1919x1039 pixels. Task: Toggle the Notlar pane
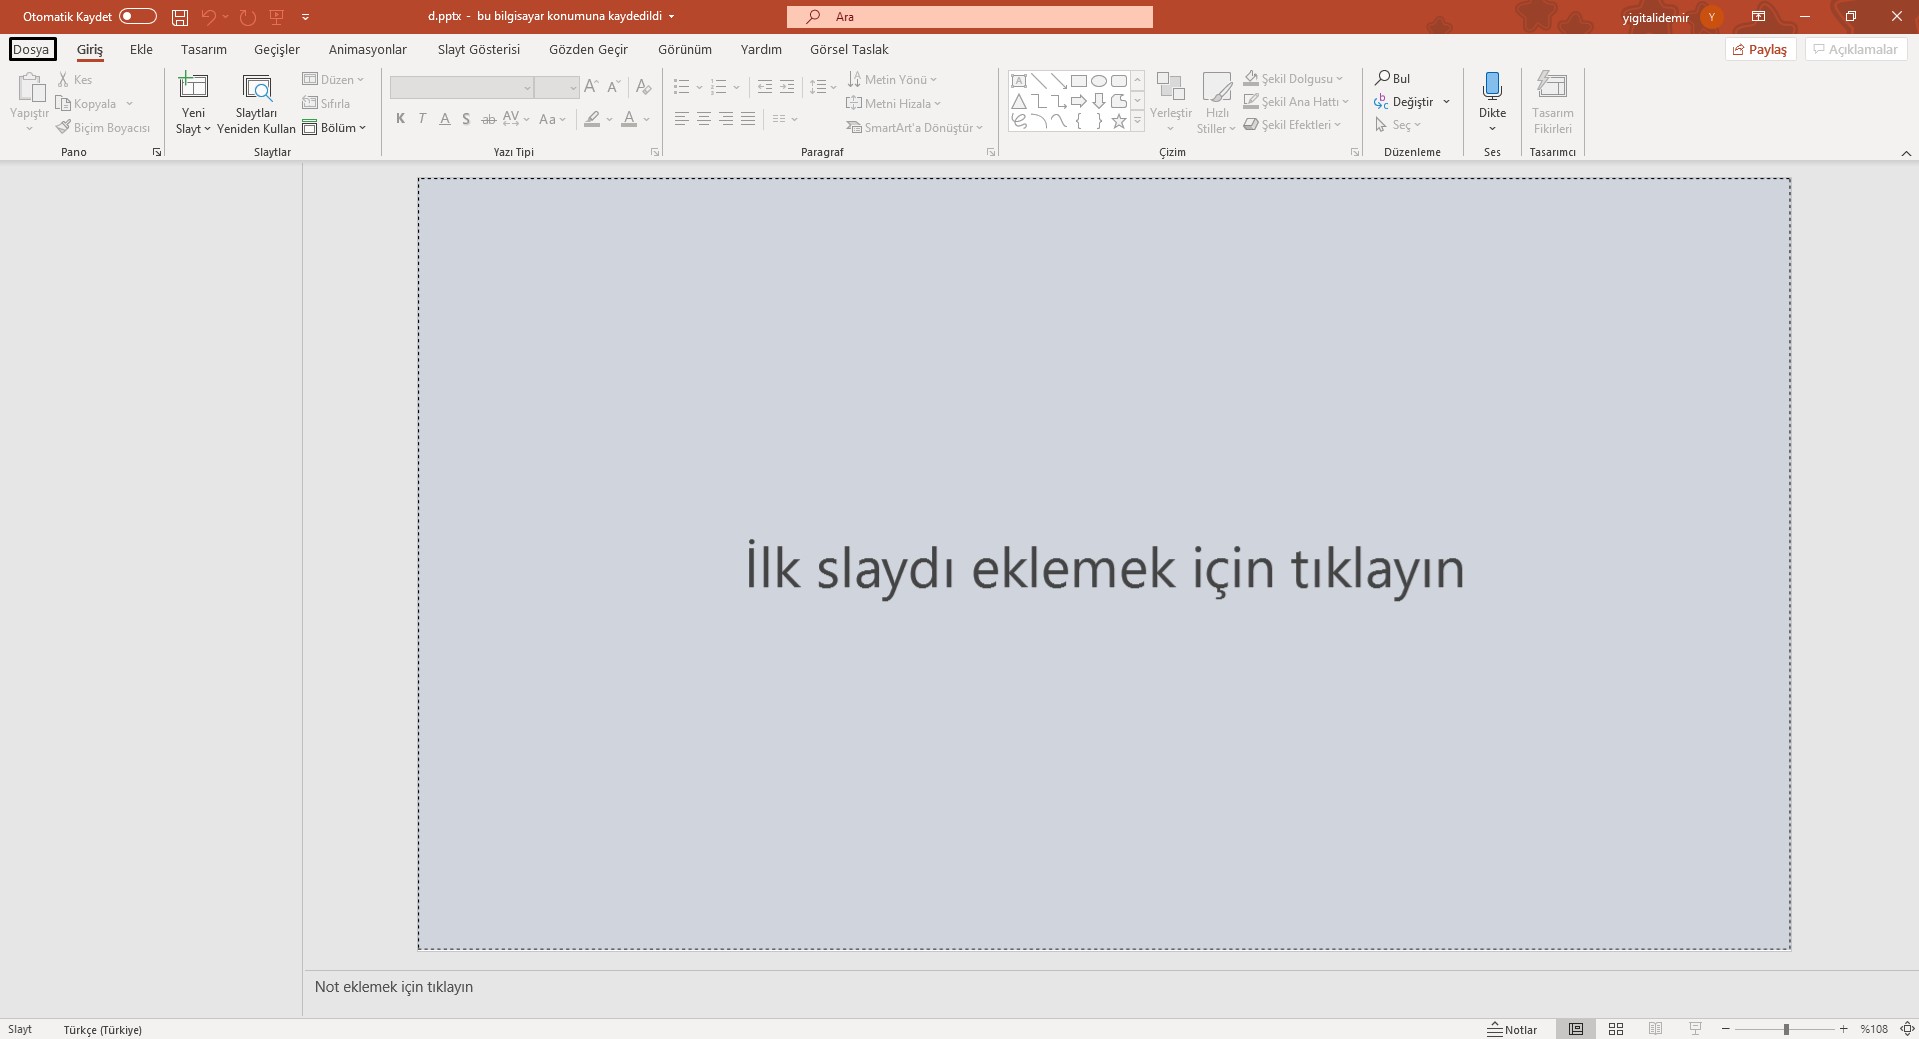coord(1512,1029)
